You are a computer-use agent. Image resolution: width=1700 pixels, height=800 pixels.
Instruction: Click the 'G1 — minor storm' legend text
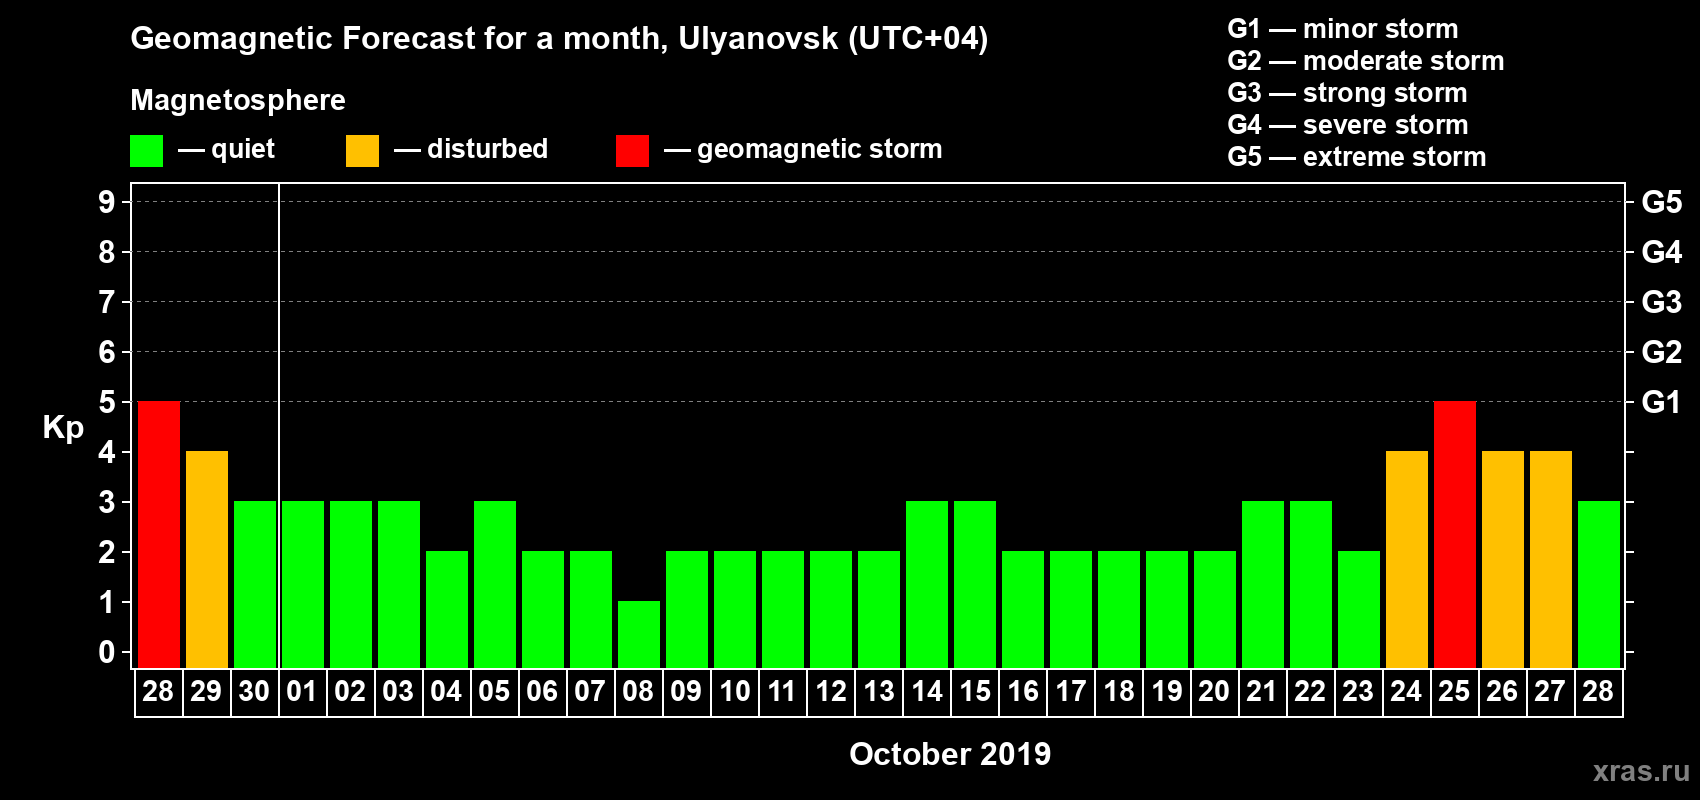[x=1343, y=29]
